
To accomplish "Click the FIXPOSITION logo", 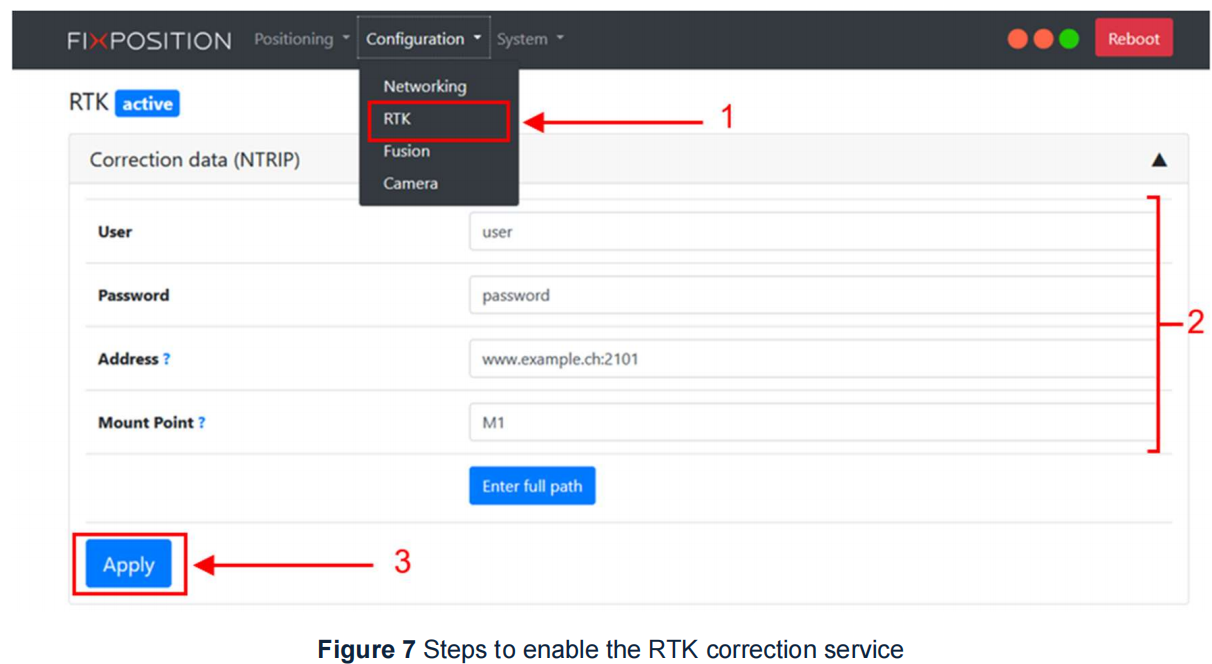I will pos(148,39).
